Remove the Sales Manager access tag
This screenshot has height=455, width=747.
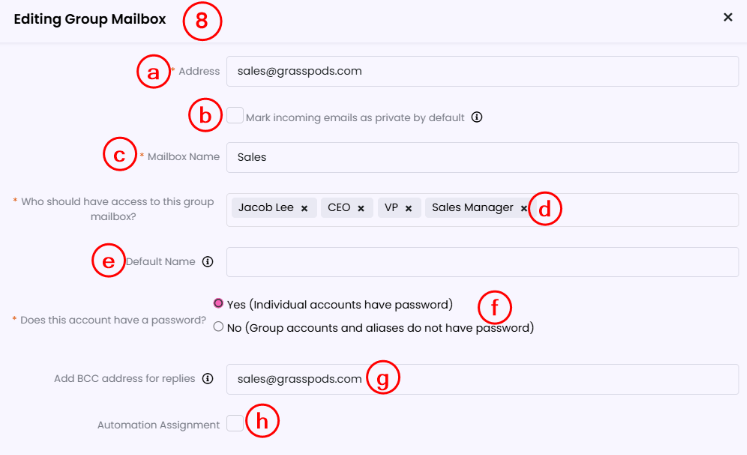523,209
